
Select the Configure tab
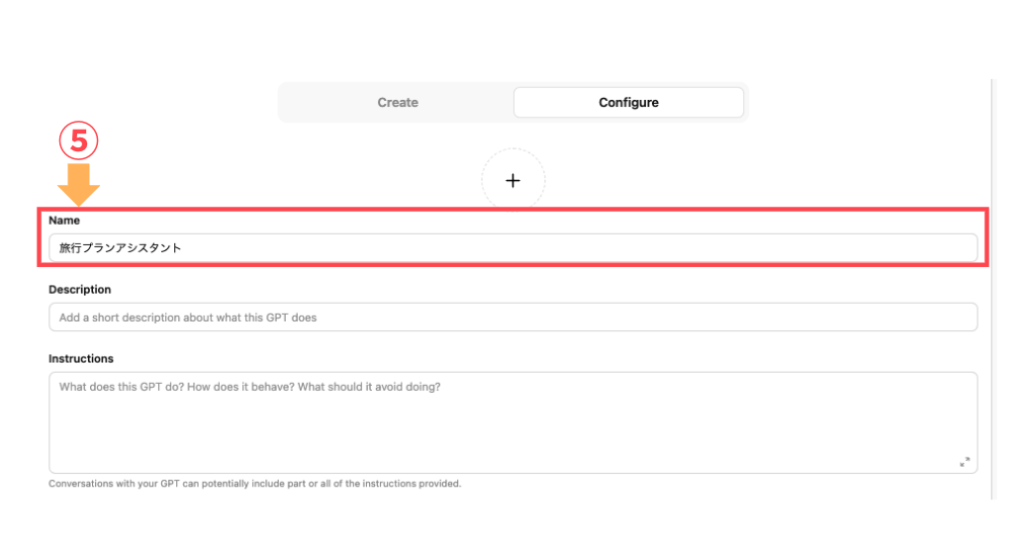coord(628,102)
